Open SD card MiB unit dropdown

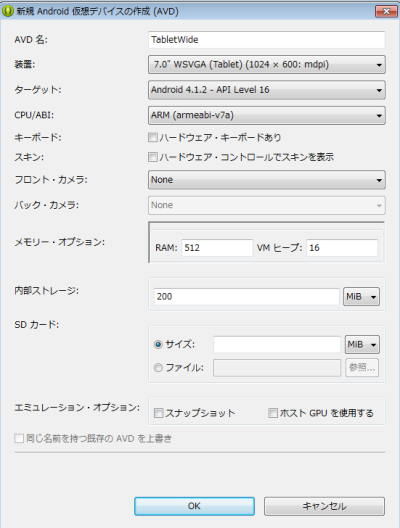[362, 344]
